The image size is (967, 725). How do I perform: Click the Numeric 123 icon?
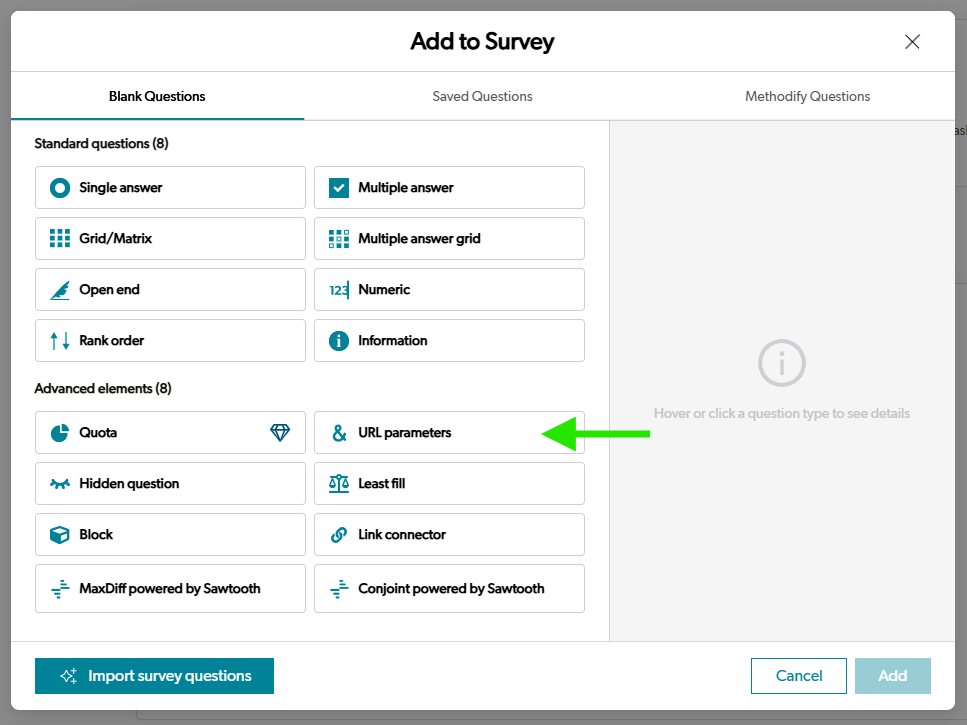click(339, 290)
